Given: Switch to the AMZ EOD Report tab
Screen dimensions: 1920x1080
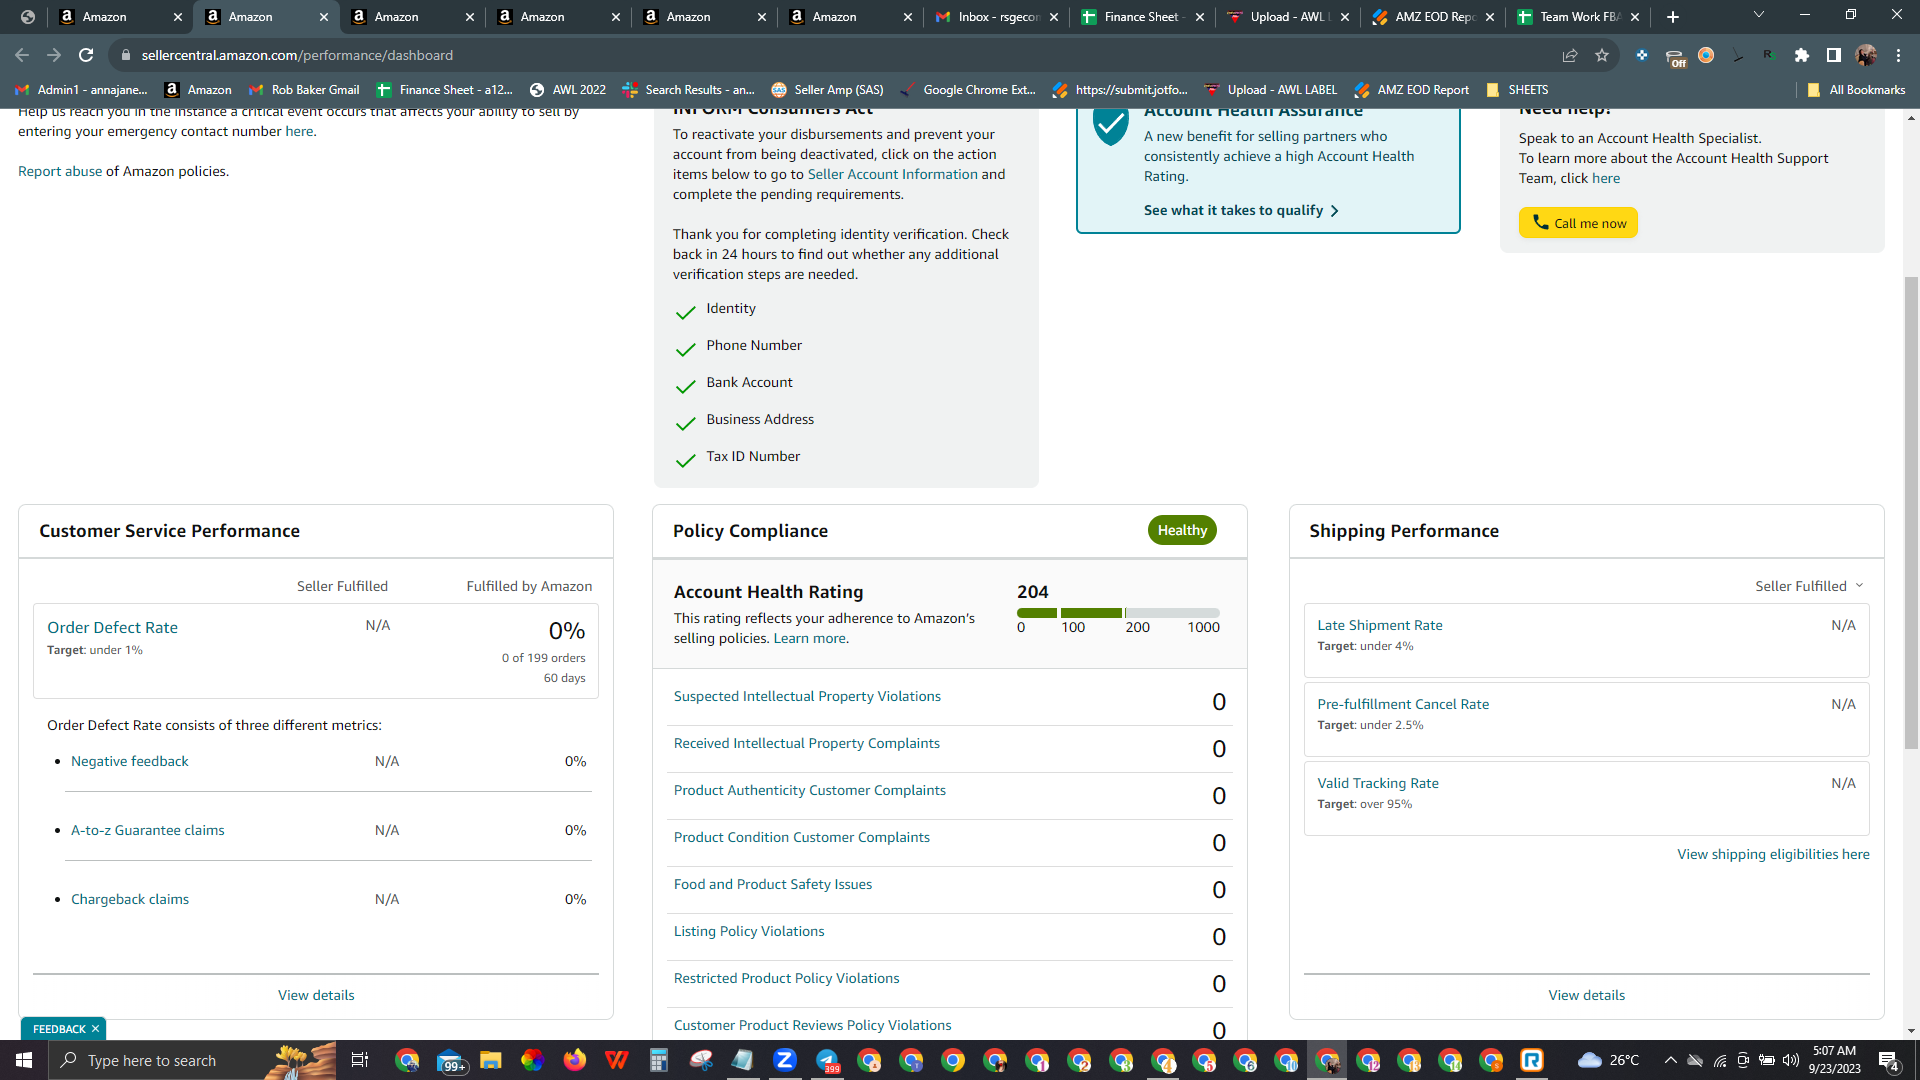Looking at the screenshot, I should click(1431, 17).
